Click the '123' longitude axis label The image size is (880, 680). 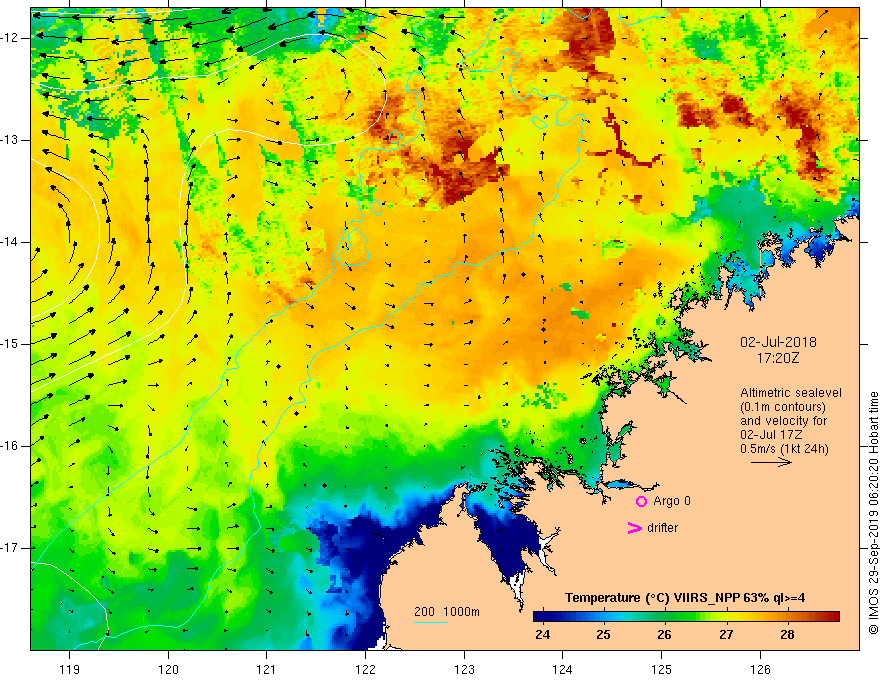tap(464, 669)
